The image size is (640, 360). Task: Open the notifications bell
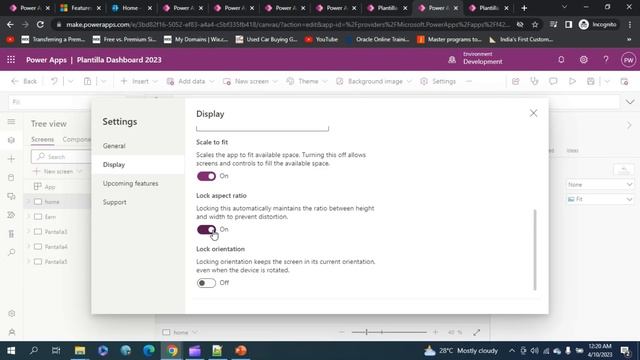[x=561, y=60]
